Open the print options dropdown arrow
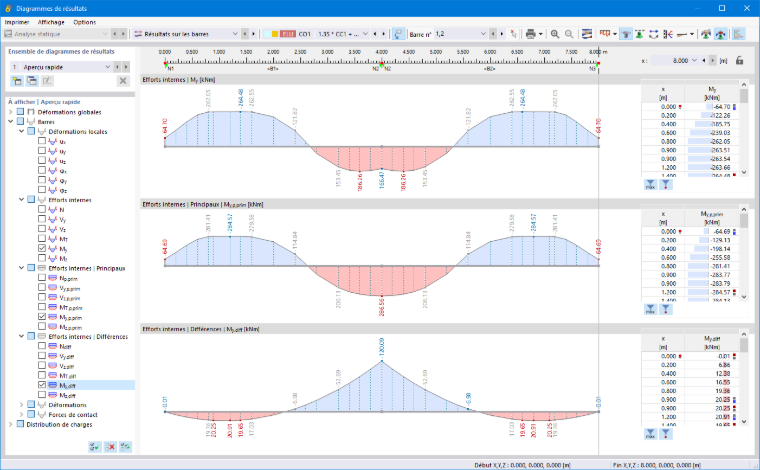 (540, 34)
